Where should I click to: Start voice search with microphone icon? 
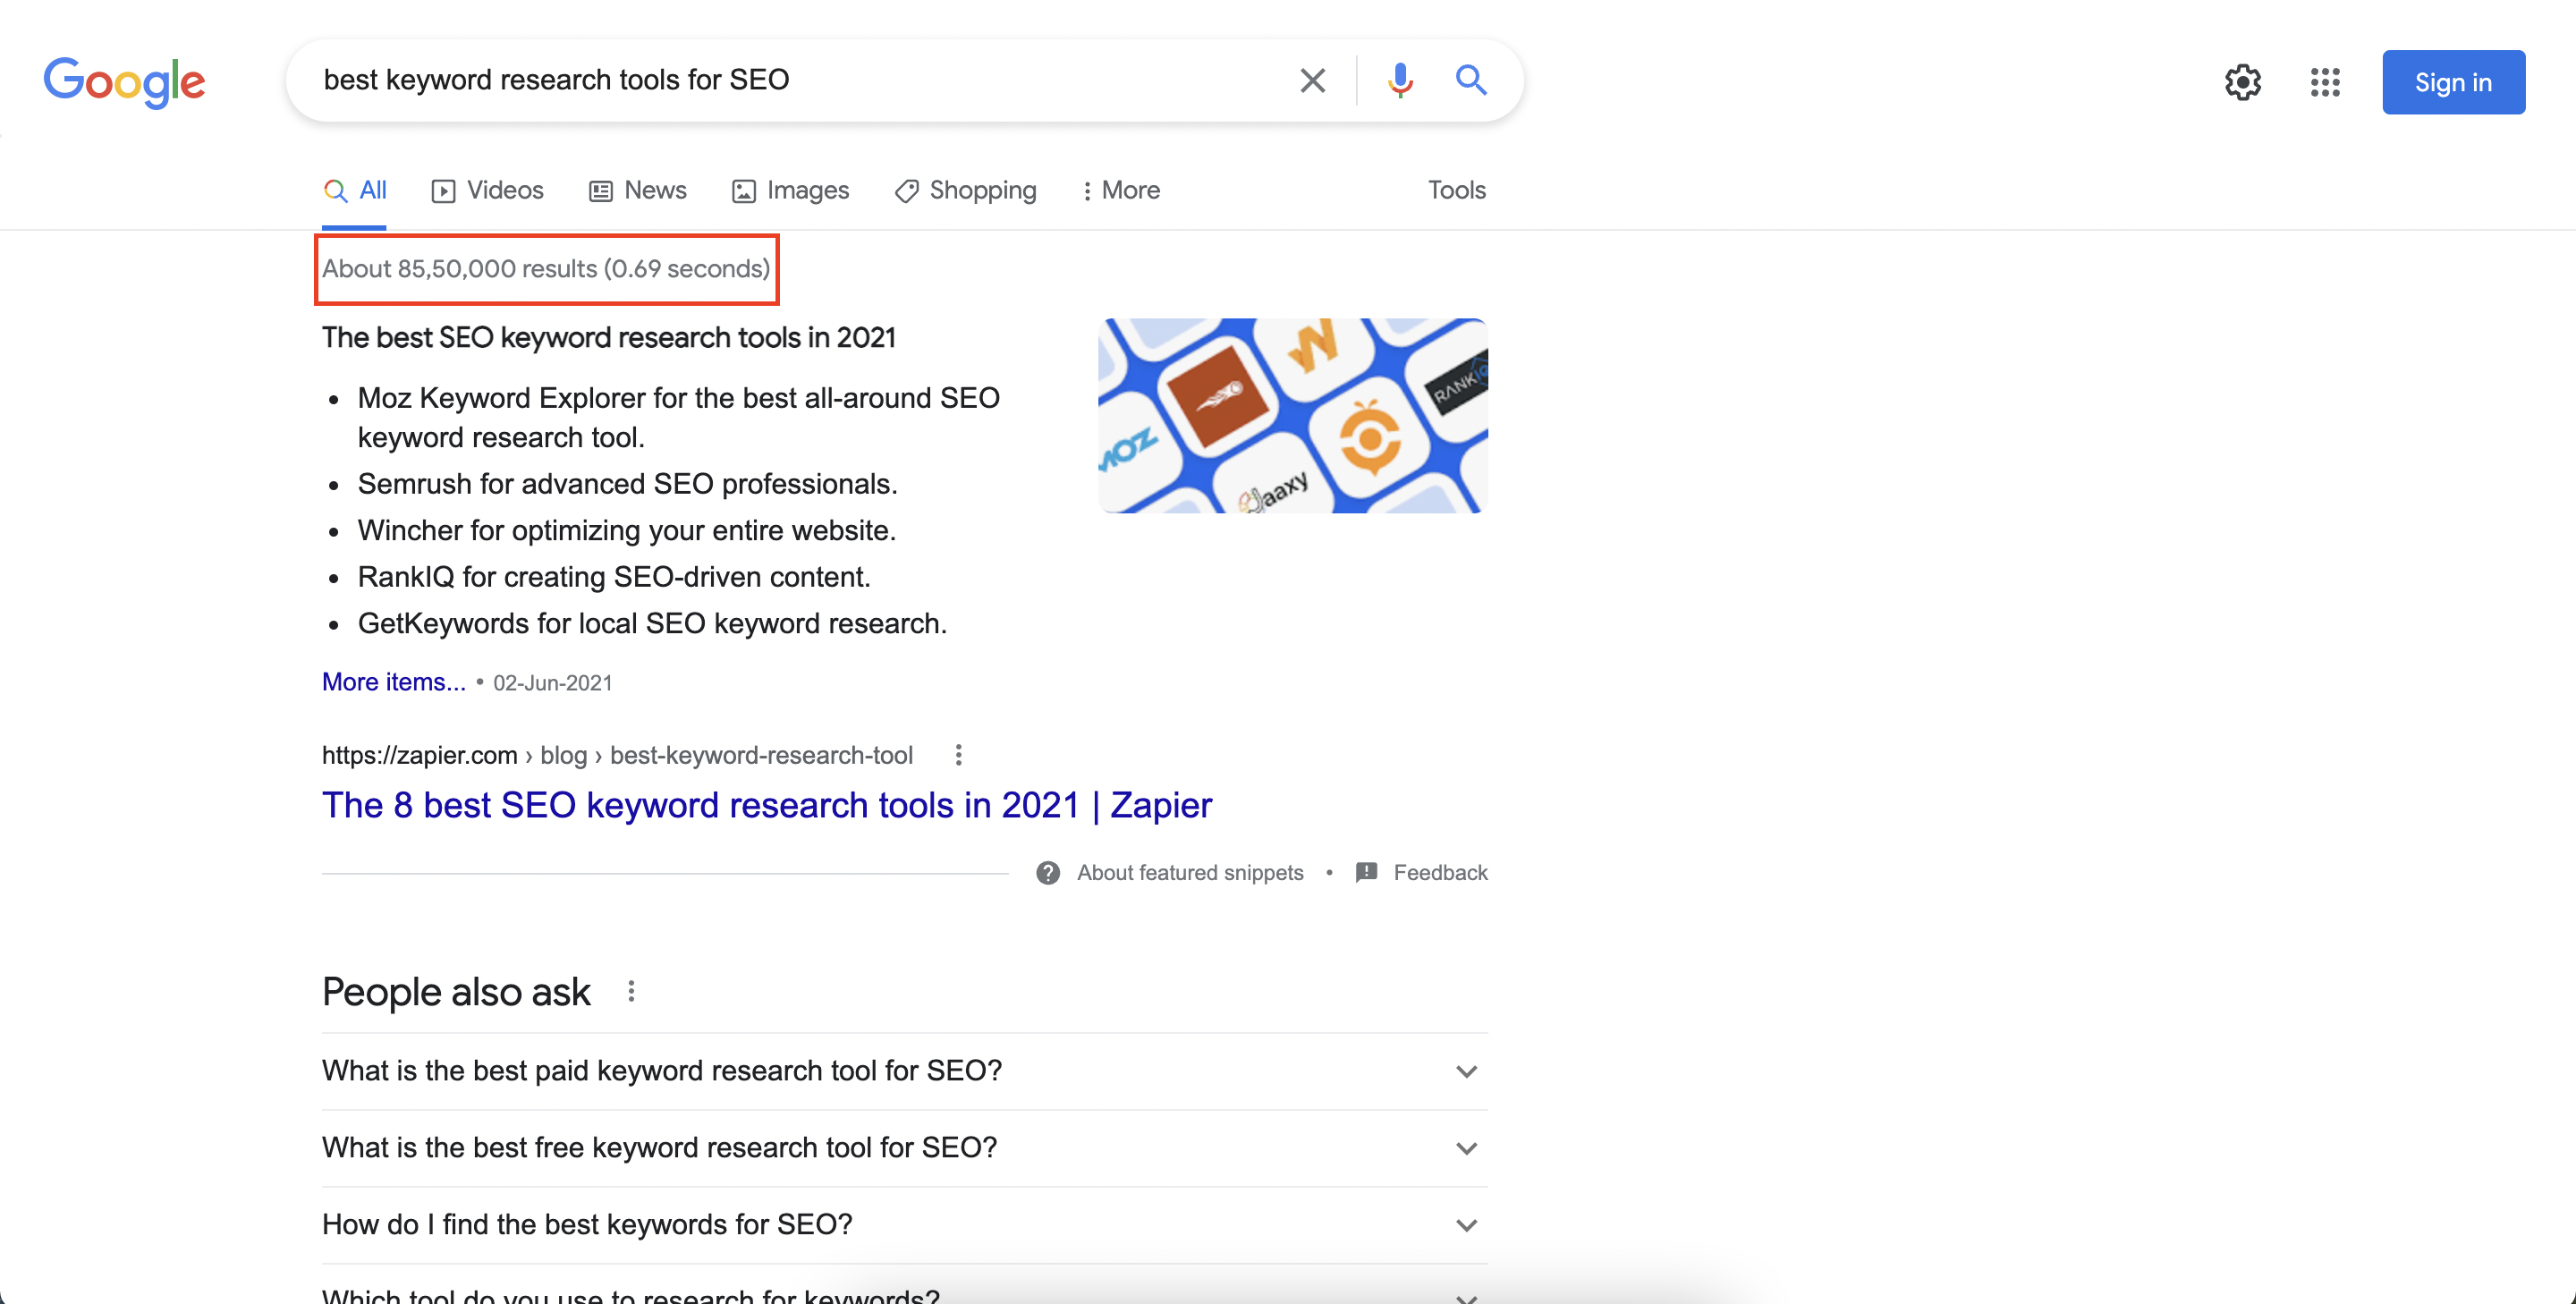click(x=1400, y=80)
